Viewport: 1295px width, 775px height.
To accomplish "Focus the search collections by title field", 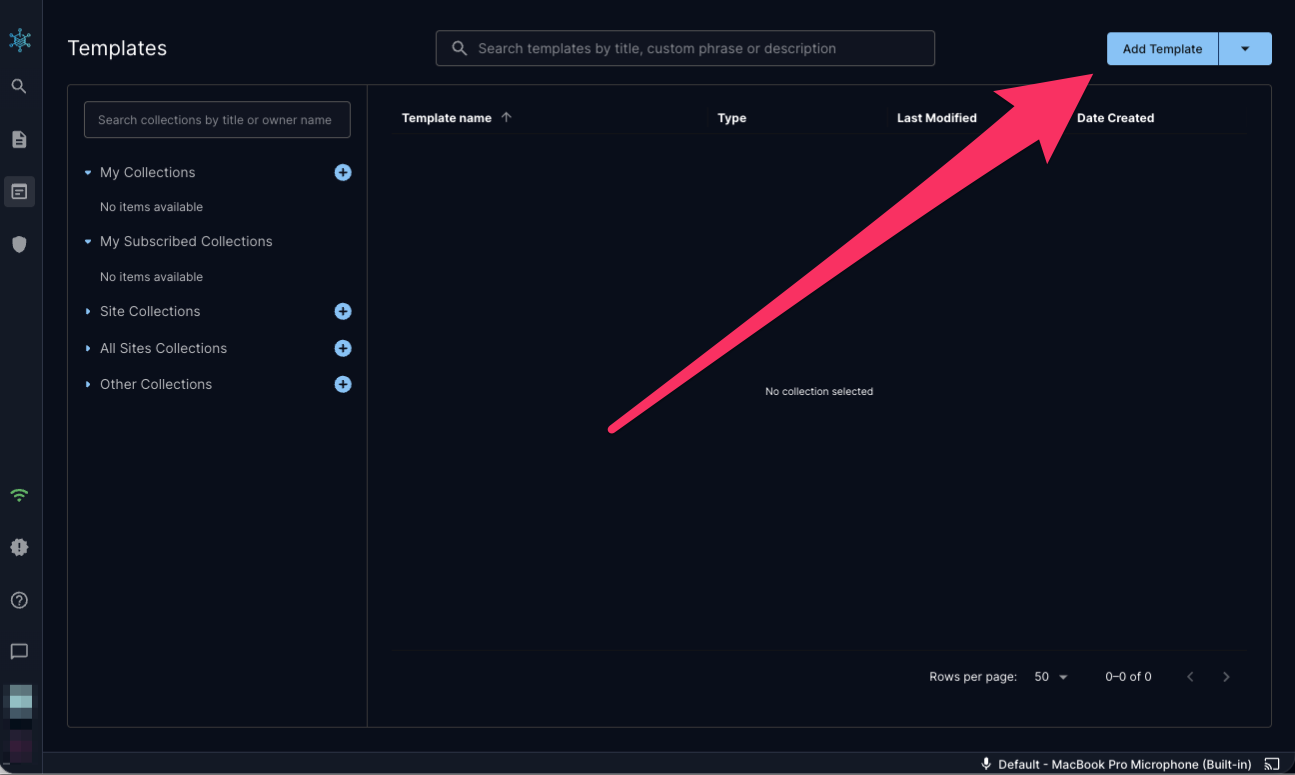I will click(x=217, y=120).
